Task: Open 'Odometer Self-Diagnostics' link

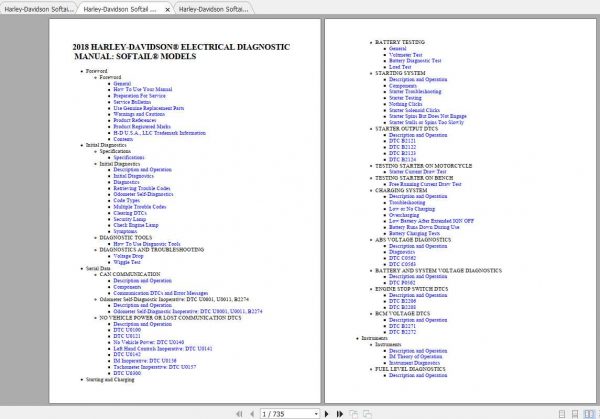Action: coord(143,194)
